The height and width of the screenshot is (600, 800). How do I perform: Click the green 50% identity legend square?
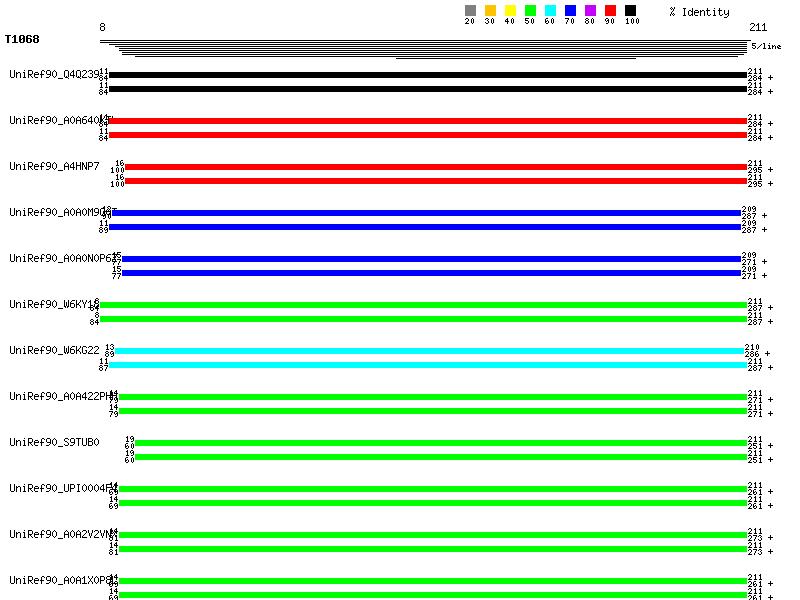coord(530,11)
